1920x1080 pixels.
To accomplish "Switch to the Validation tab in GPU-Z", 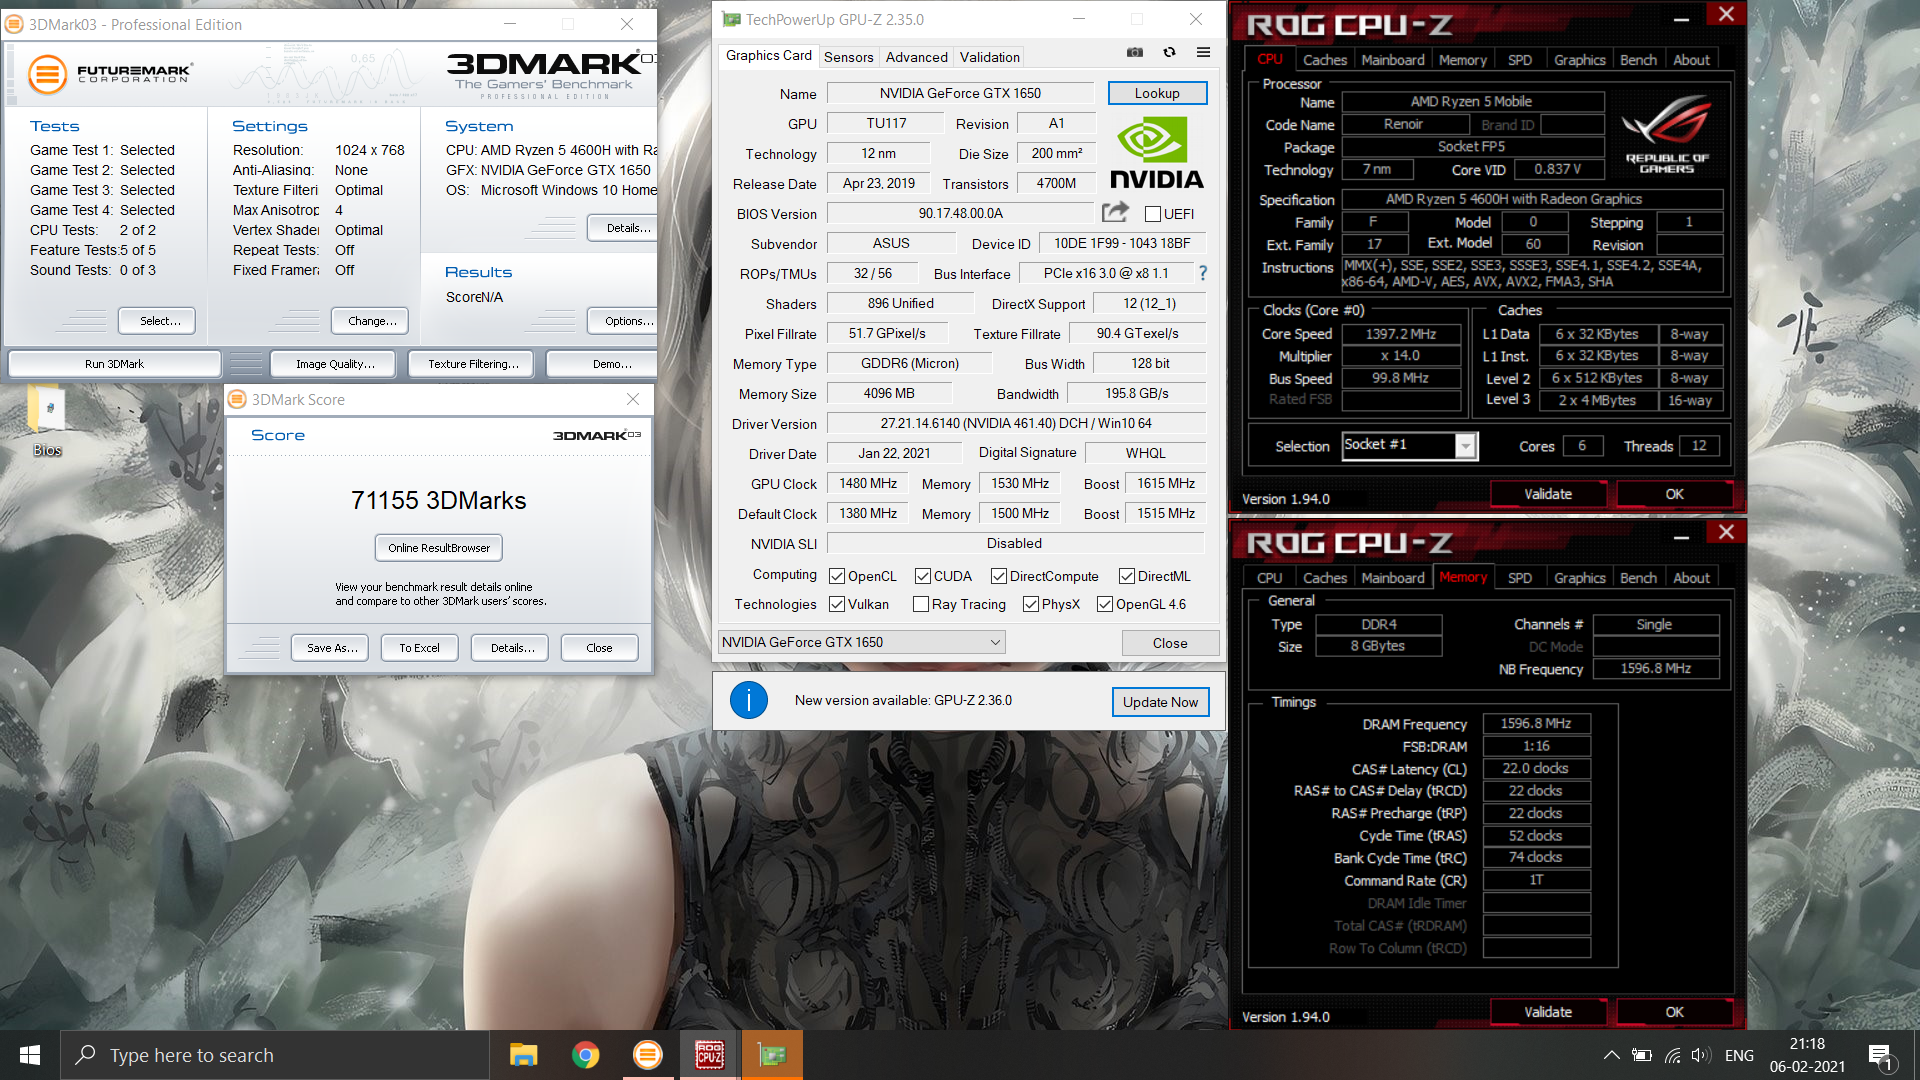I will pos(990,57).
